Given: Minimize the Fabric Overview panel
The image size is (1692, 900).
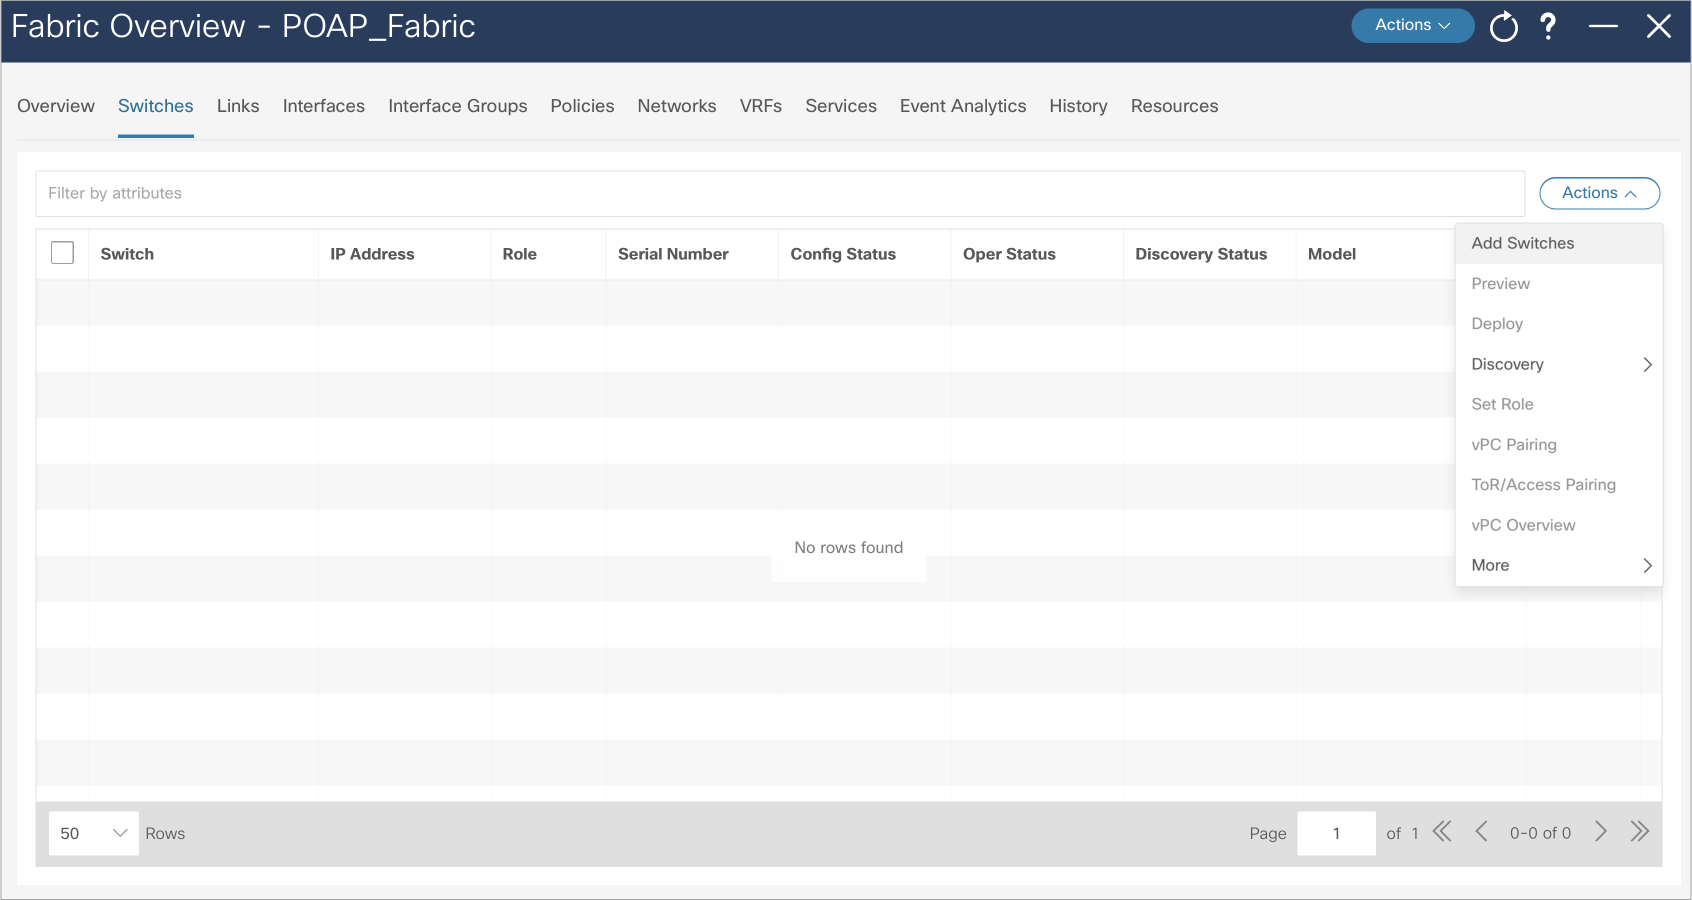Looking at the screenshot, I should click(x=1603, y=26).
